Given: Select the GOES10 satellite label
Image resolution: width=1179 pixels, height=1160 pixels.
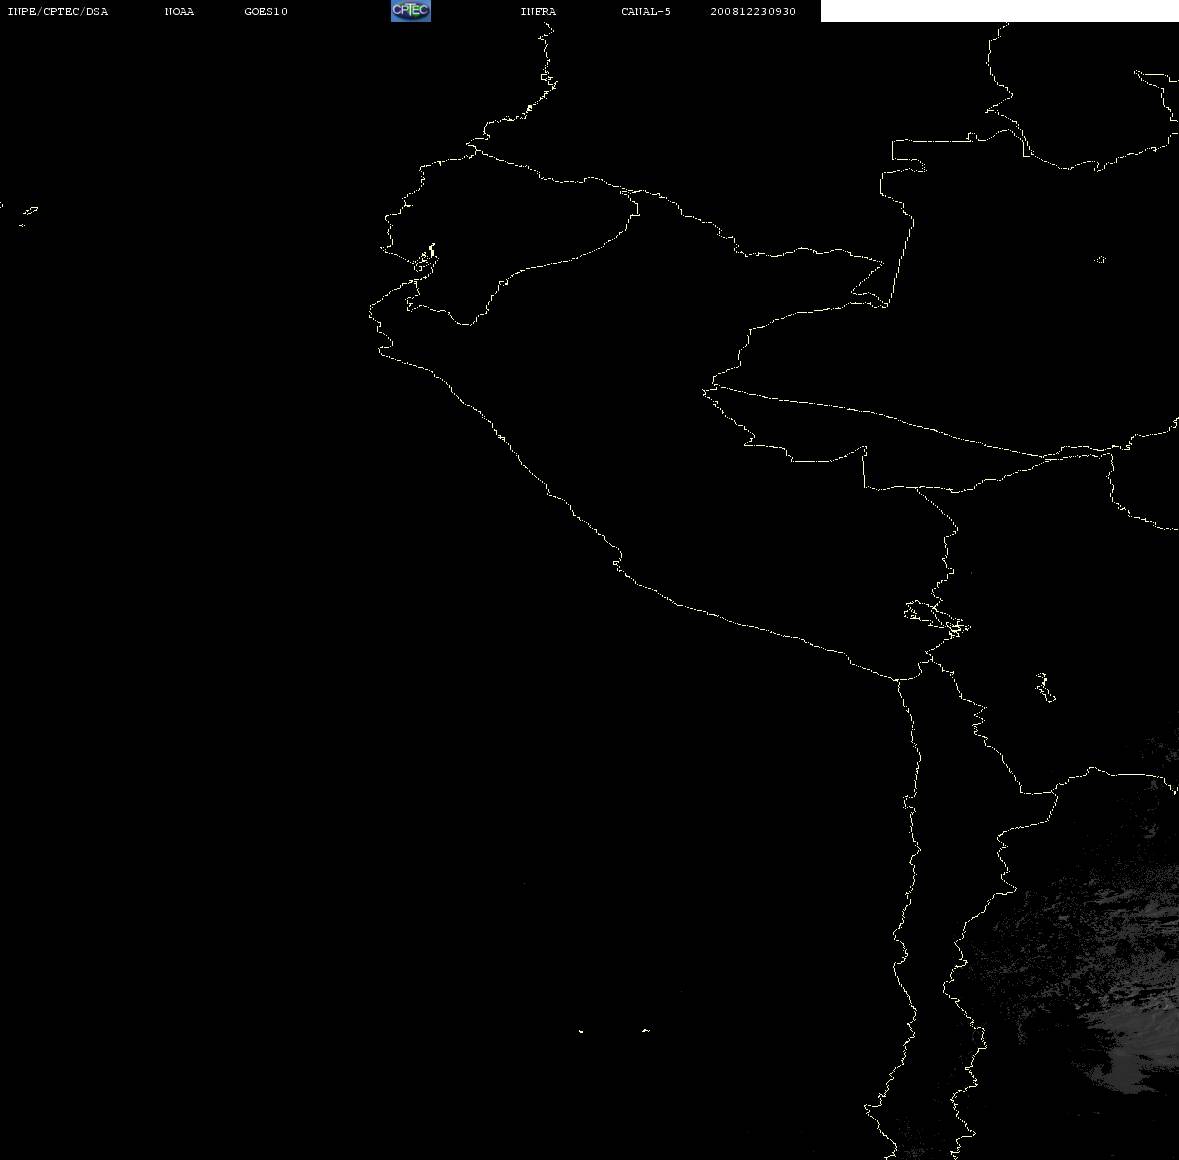Looking at the screenshot, I should click(x=265, y=11).
